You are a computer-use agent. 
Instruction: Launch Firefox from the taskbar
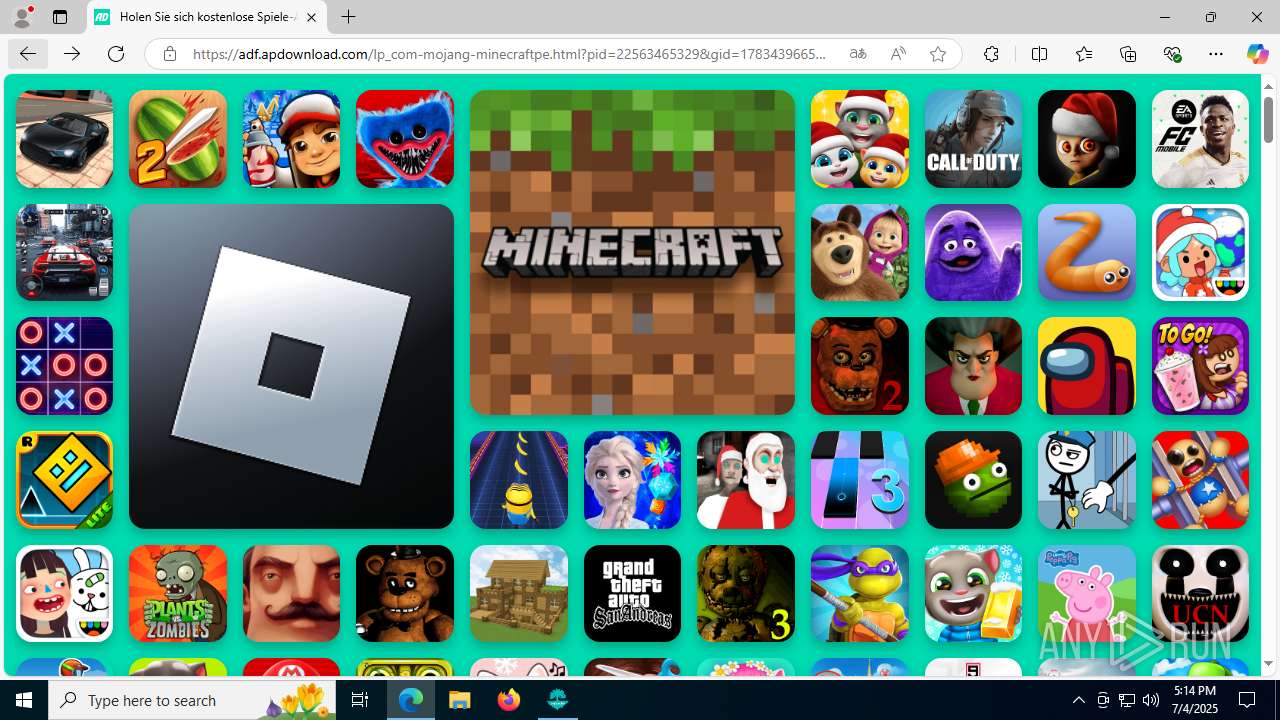509,700
